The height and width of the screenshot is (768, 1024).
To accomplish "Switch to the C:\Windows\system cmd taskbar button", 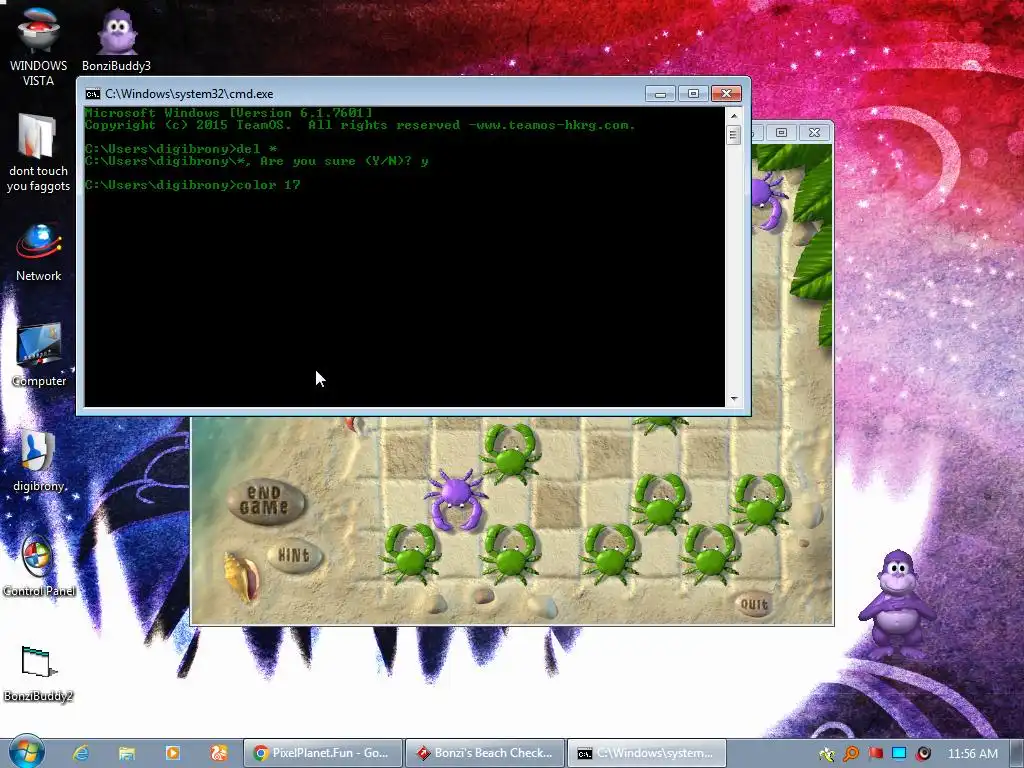I will (647, 753).
